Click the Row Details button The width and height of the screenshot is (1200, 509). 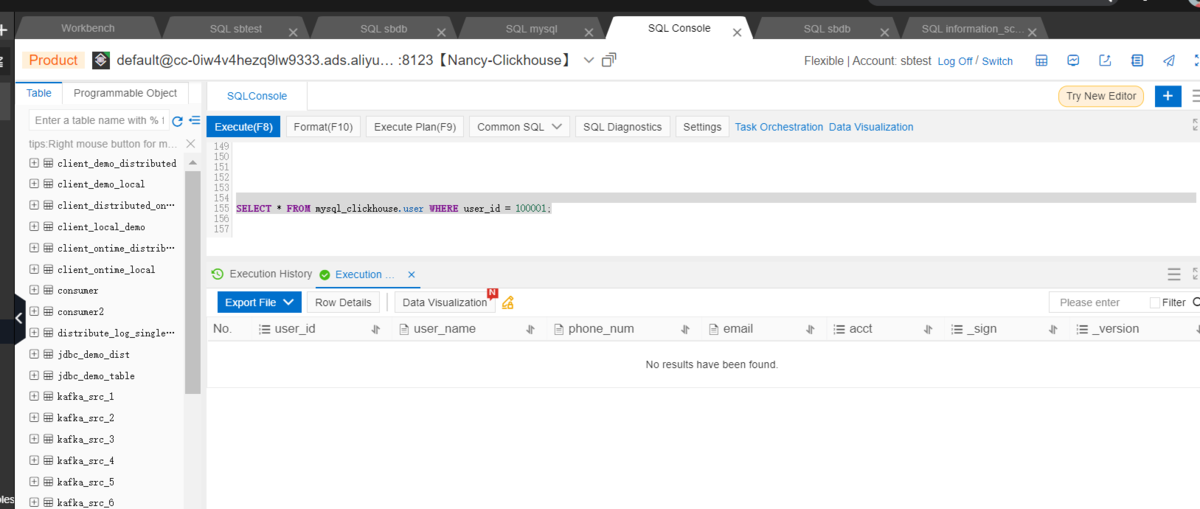click(x=343, y=302)
